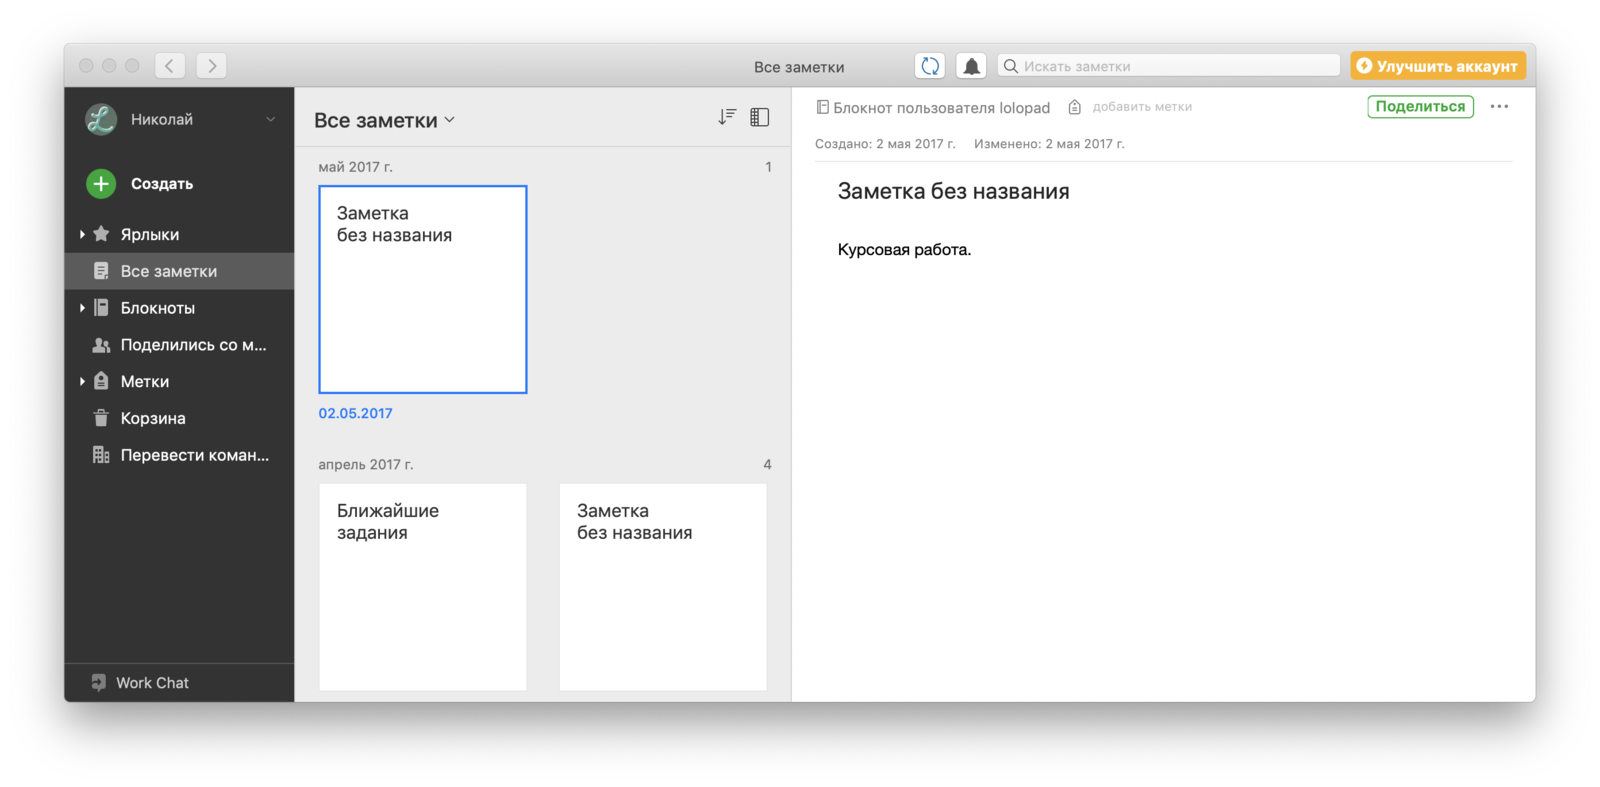Image resolution: width=1600 pixels, height=787 pixels.
Task: Click the Улучшить аккаунт upgrade button
Action: pyautogui.click(x=1438, y=66)
